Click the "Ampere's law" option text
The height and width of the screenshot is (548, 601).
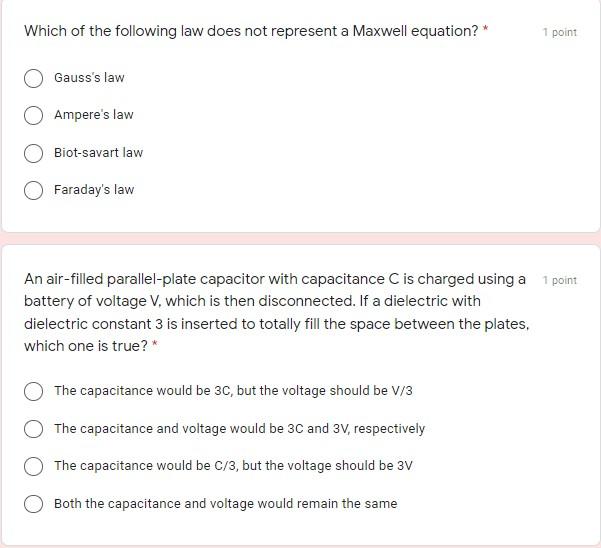pyautogui.click(x=93, y=115)
